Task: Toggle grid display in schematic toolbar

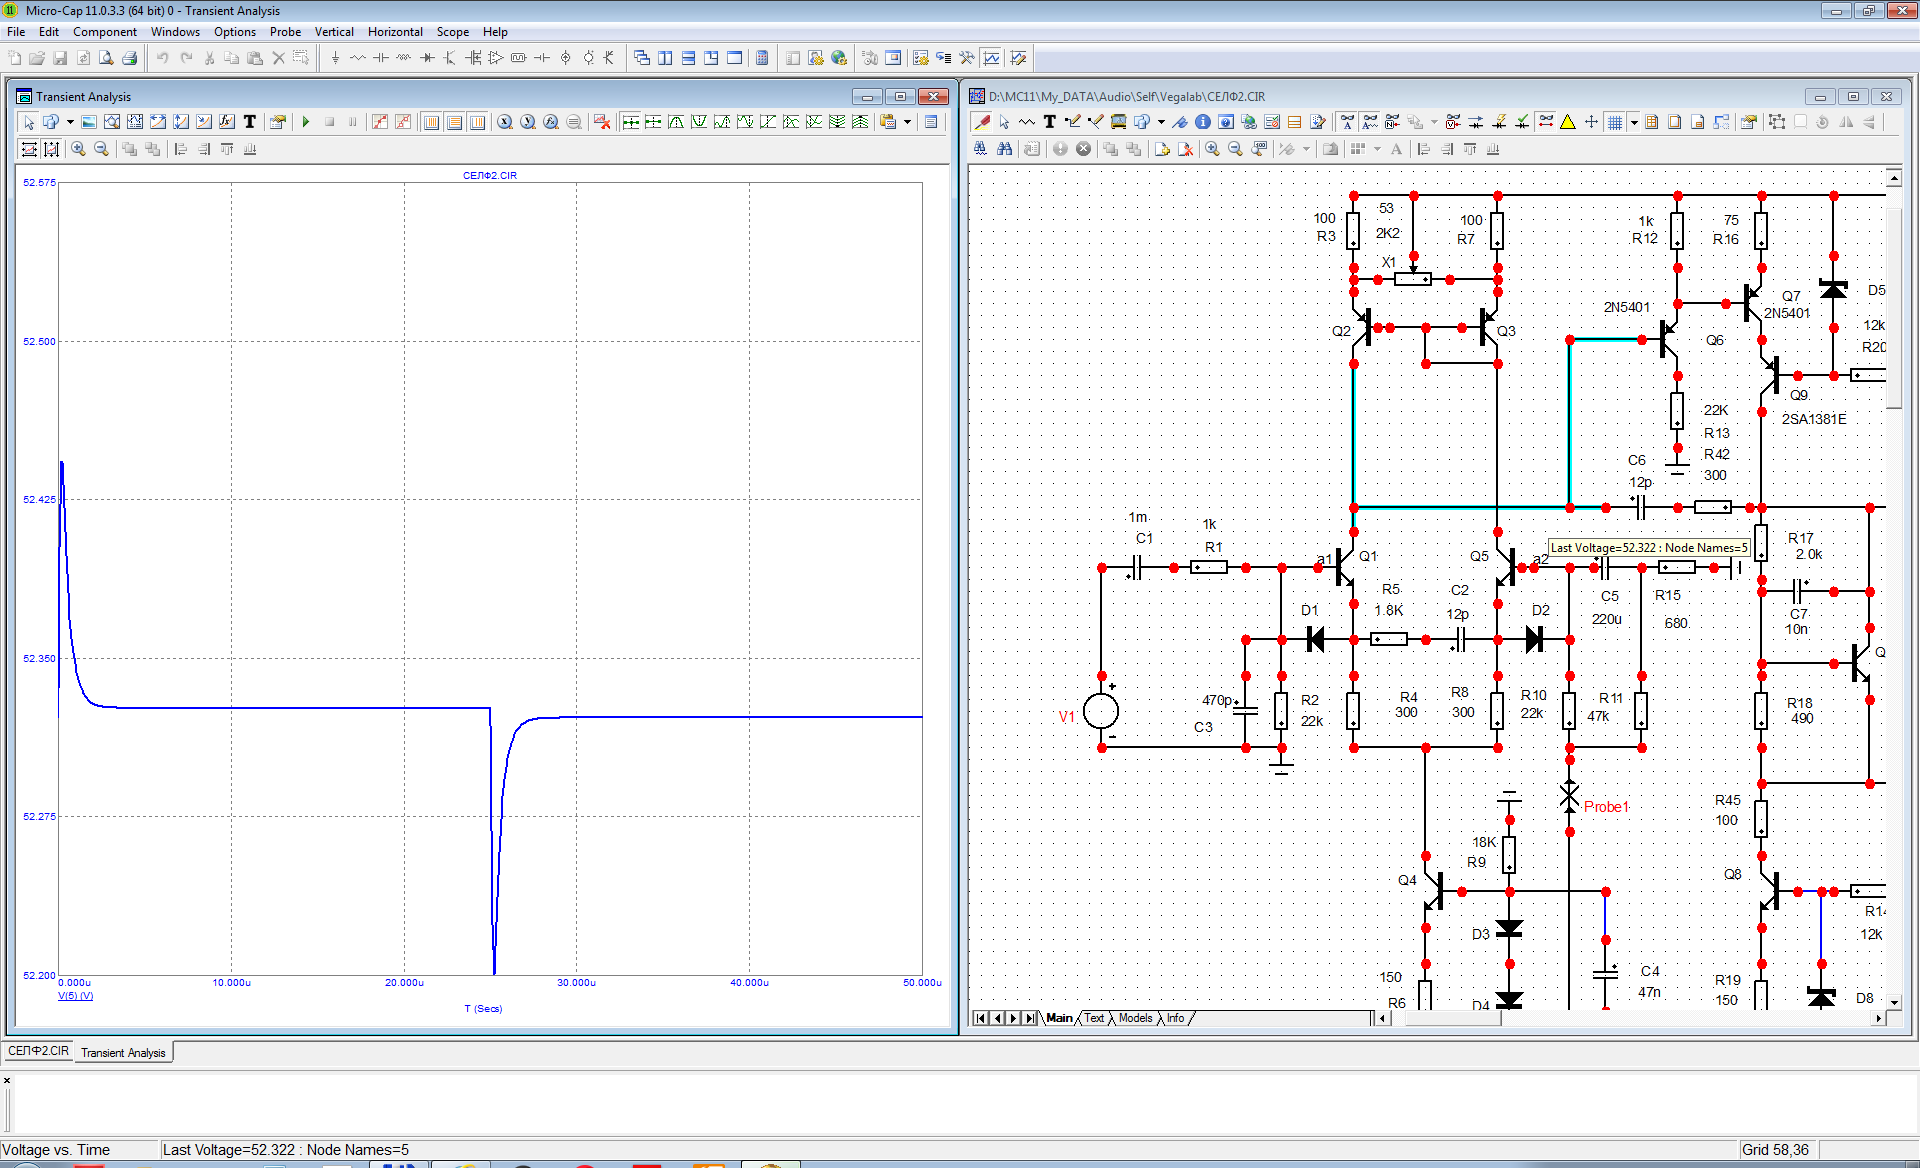Action: point(1615,122)
